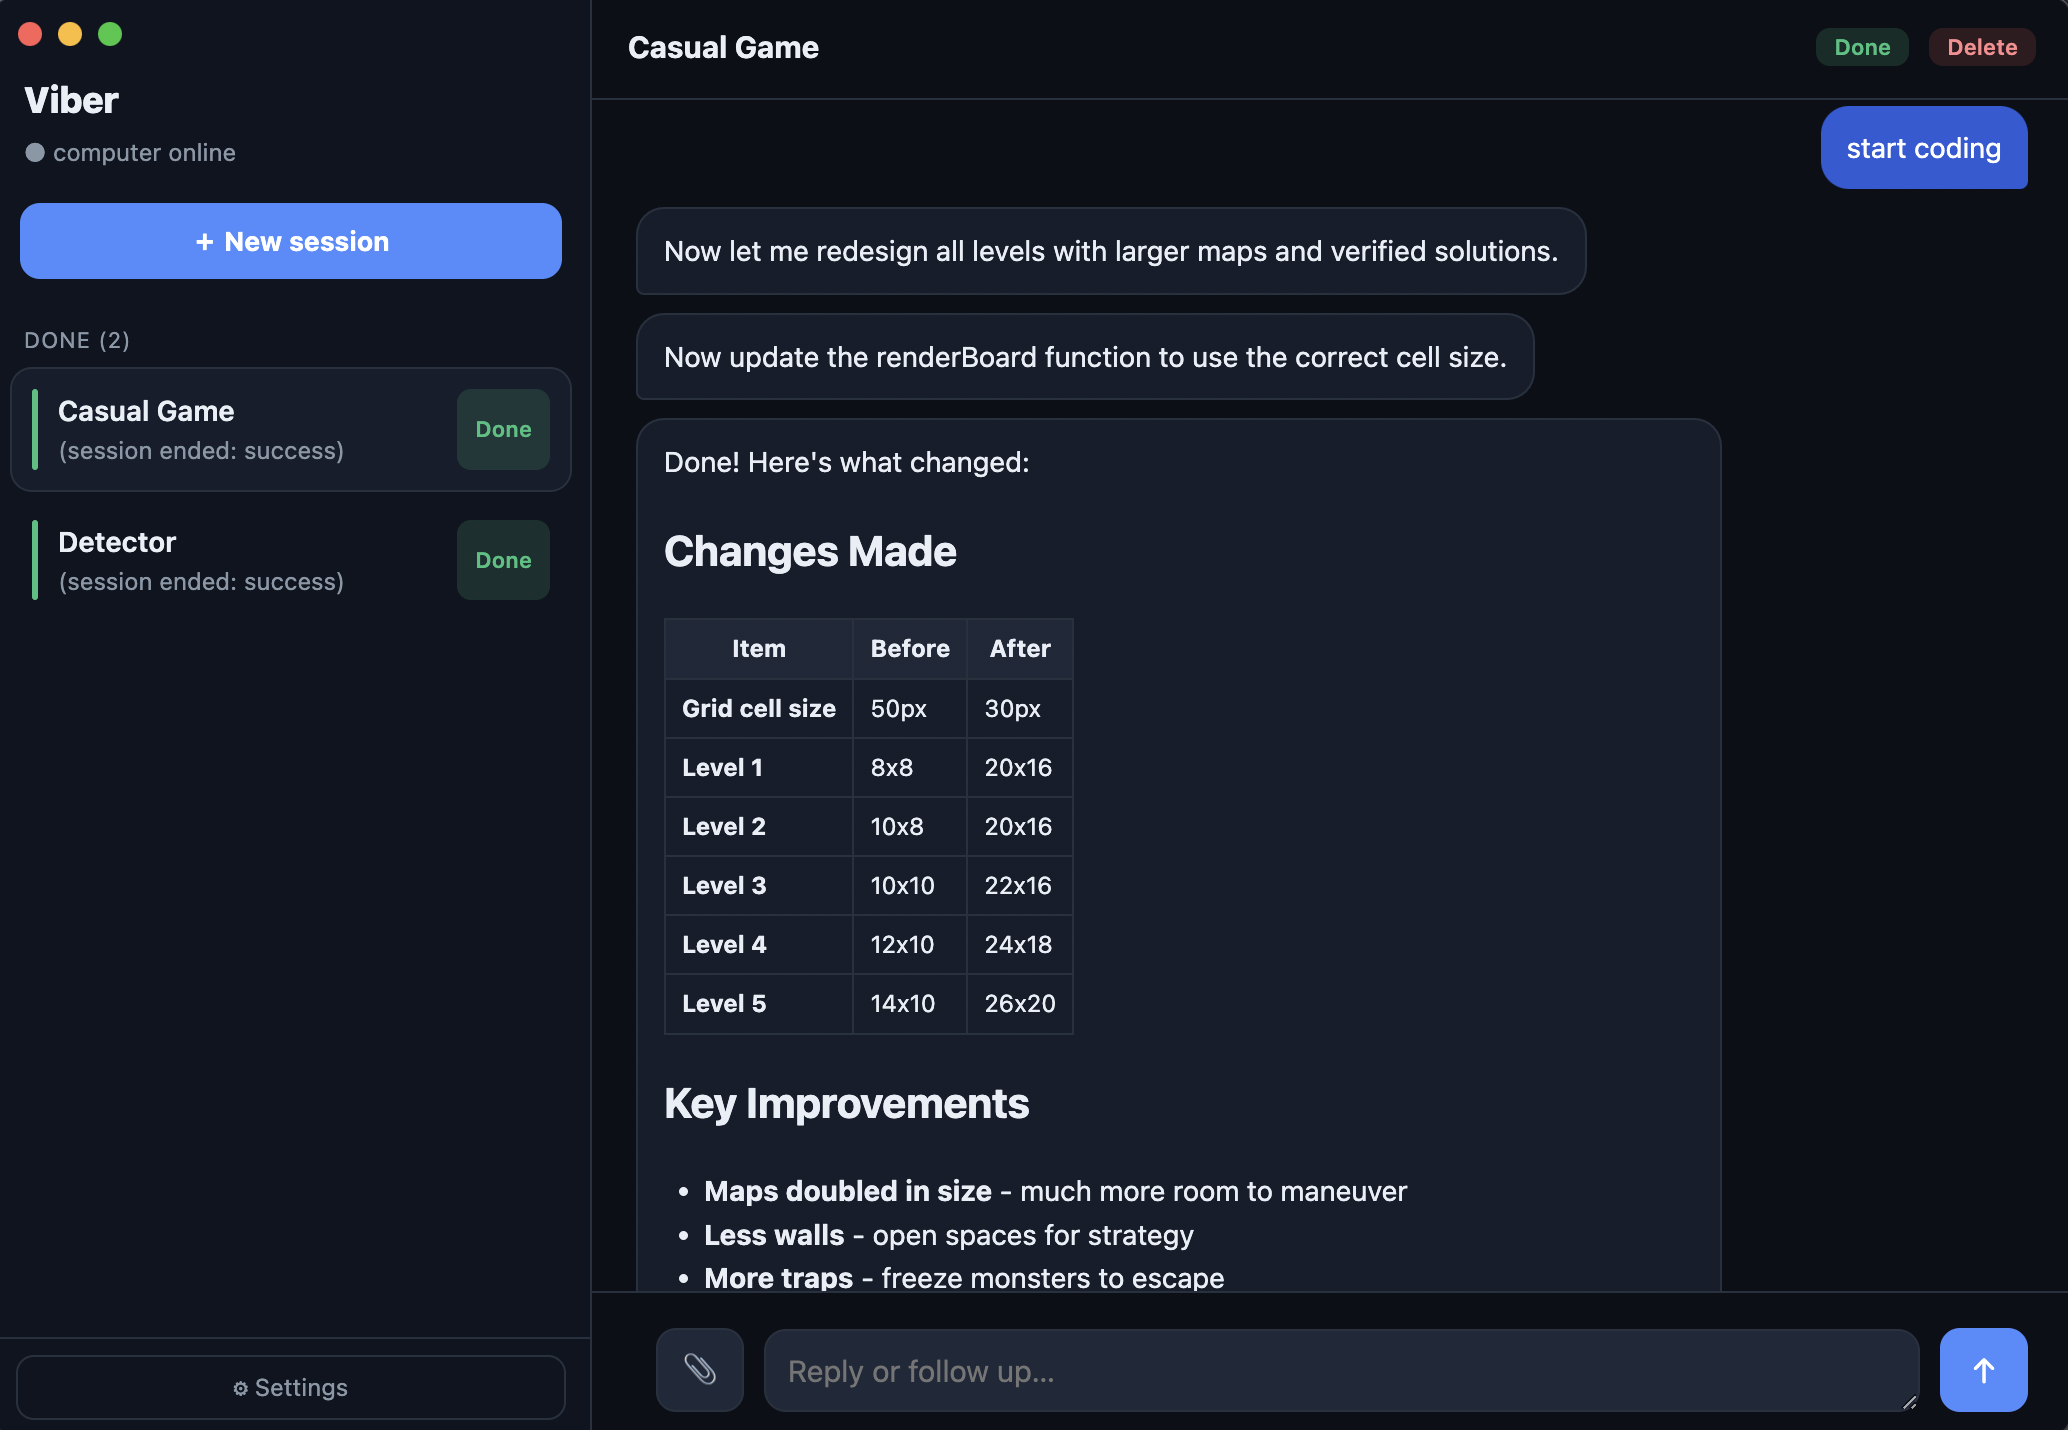This screenshot has width=2068, height=1430.
Task: Click 'Done! Here's what changed:' text
Action: coord(846,462)
